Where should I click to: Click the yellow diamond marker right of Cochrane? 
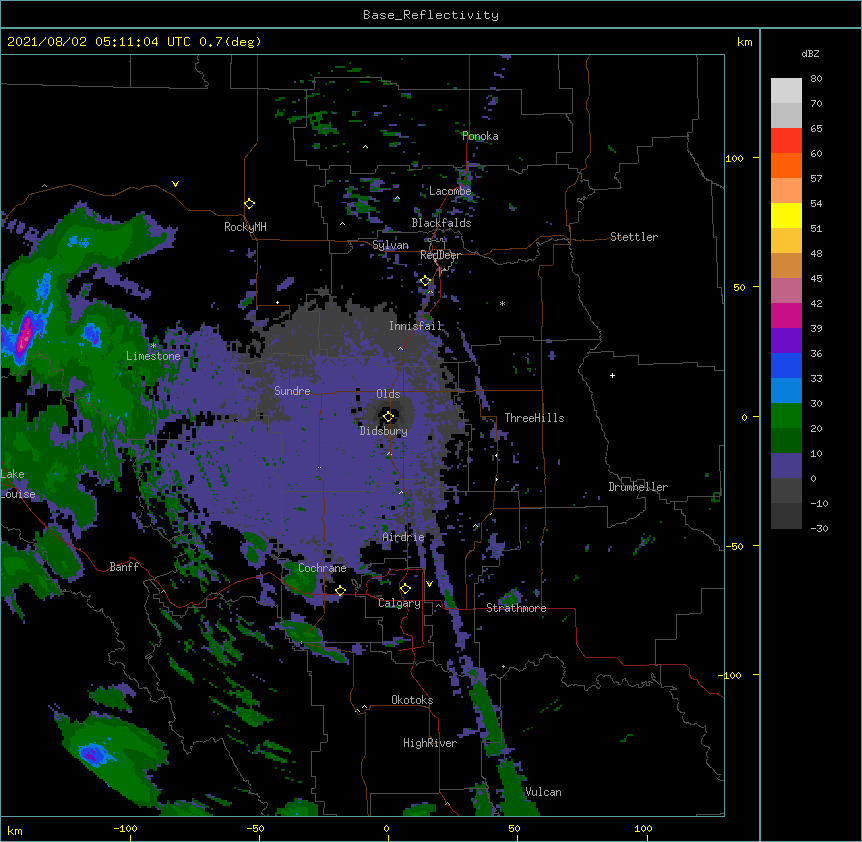(x=340, y=590)
